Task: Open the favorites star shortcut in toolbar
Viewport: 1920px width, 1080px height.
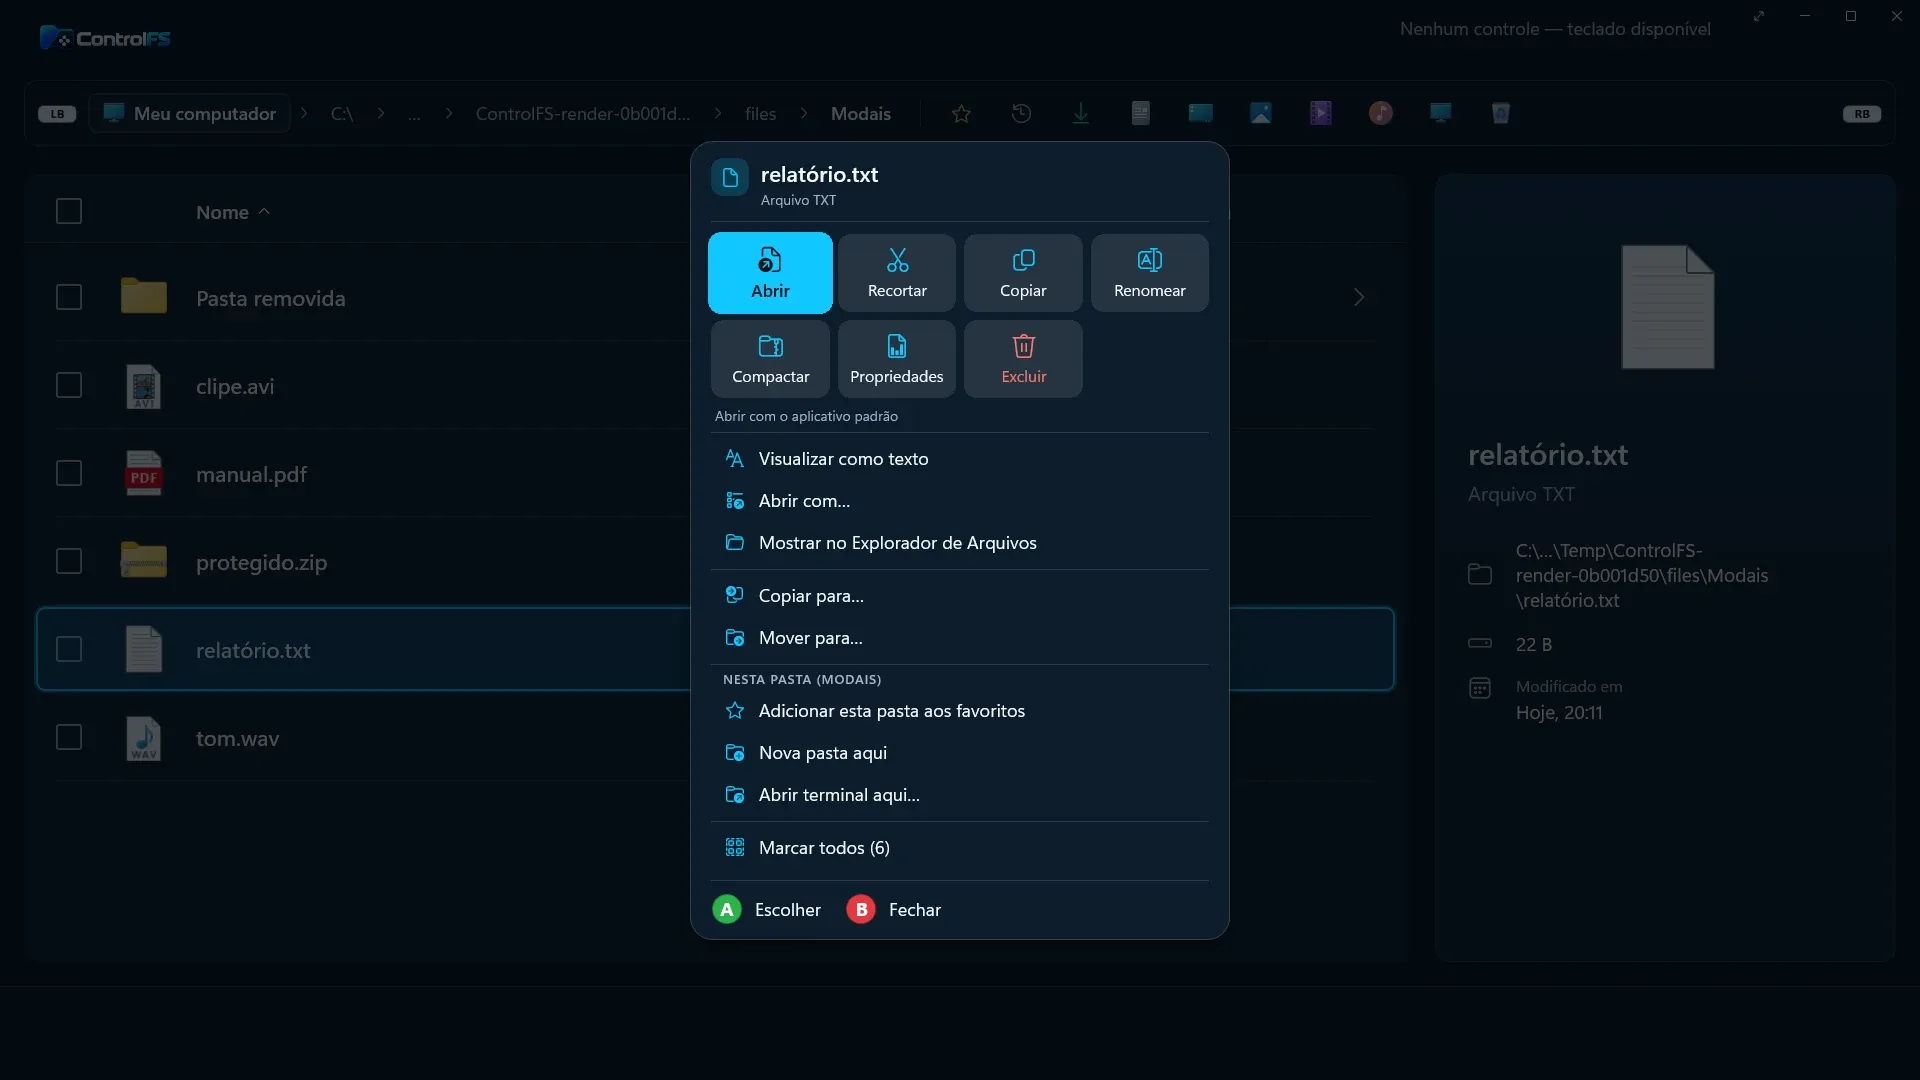Action: tap(961, 114)
